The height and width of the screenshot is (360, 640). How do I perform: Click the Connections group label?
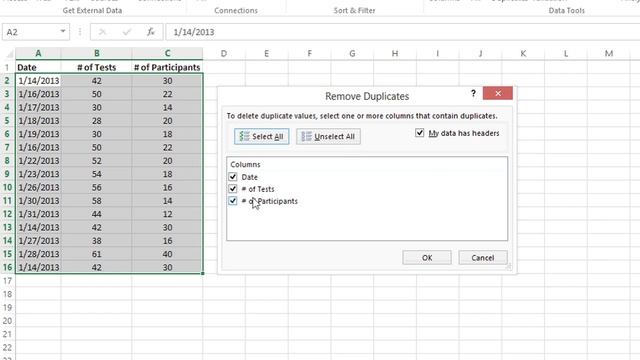236,11
